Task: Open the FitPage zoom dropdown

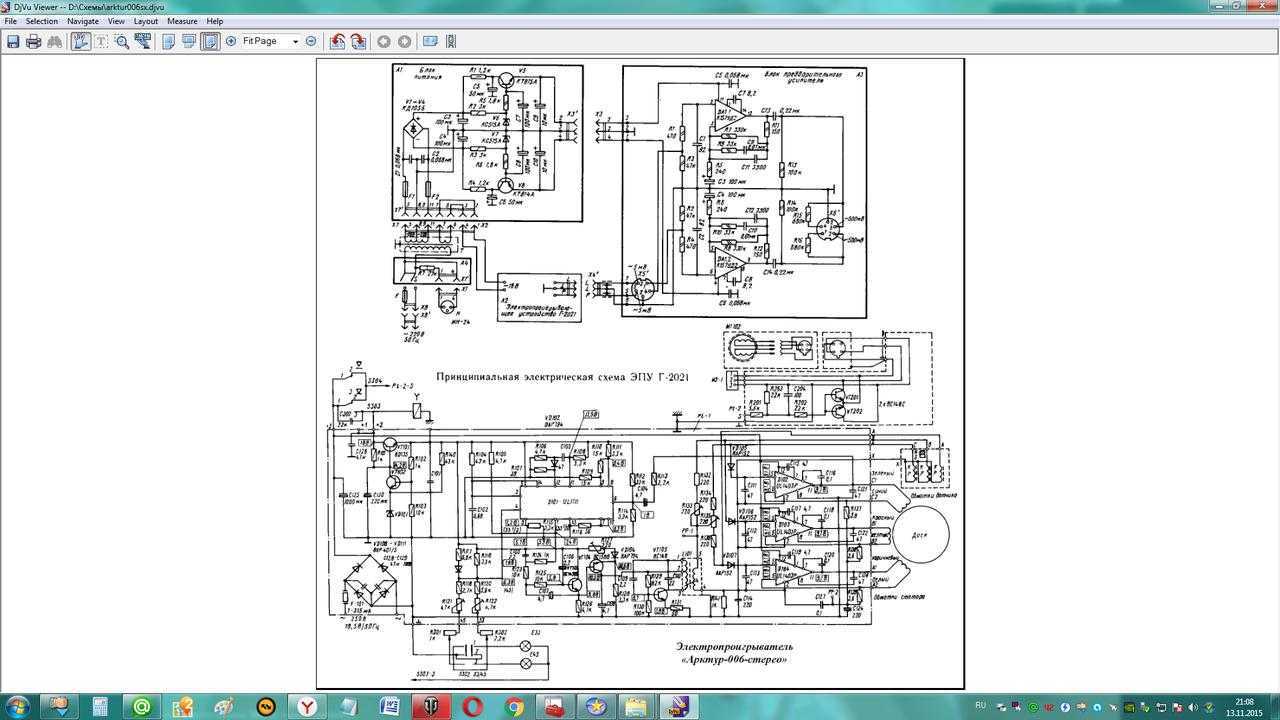Action: [x=295, y=41]
